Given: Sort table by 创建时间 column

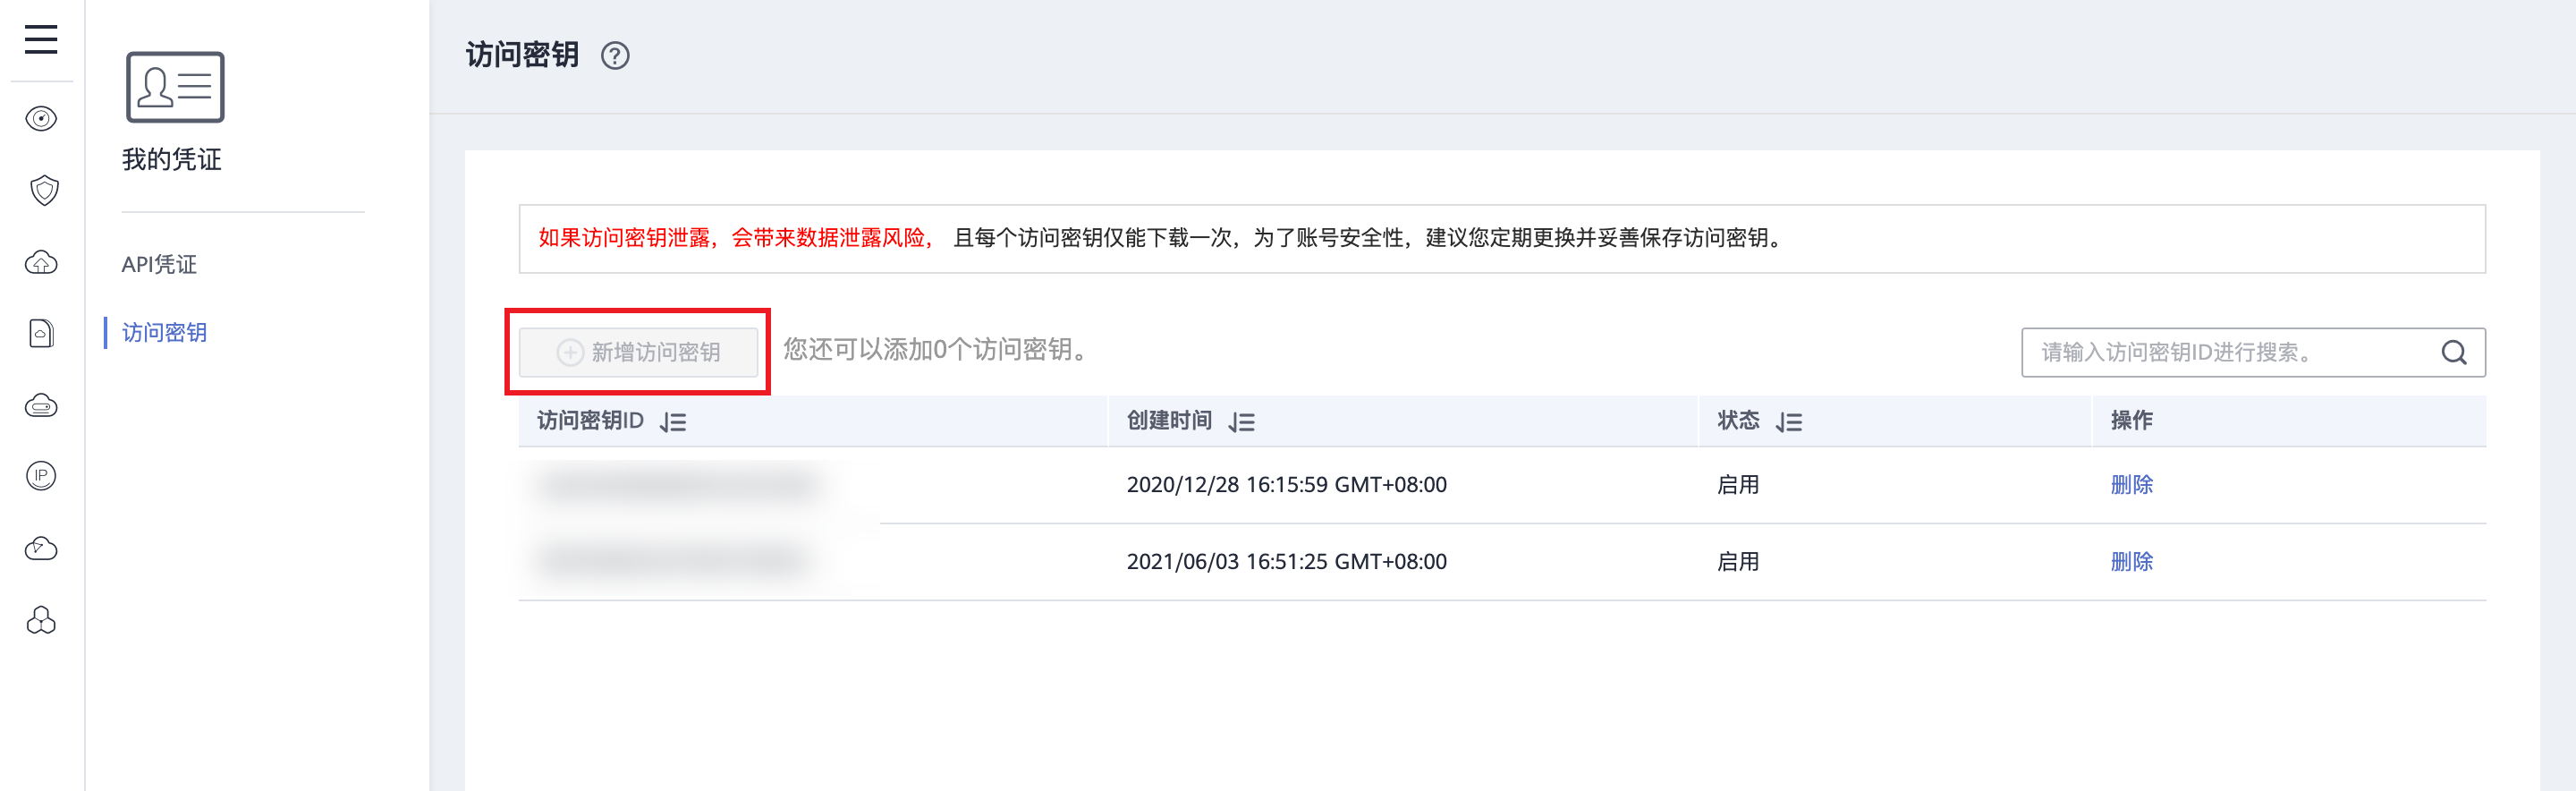Looking at the screenshot, I should (x=1242, y=422).
